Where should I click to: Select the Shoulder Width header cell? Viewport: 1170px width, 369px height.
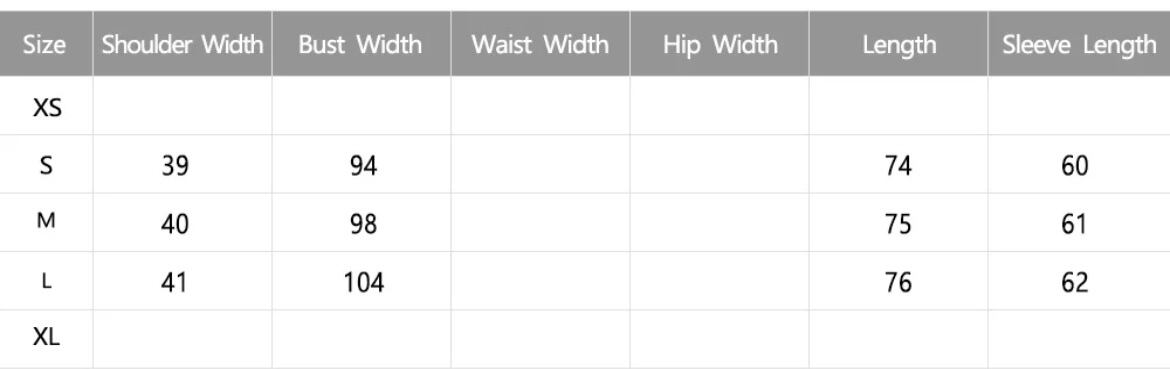click(183, 45)
